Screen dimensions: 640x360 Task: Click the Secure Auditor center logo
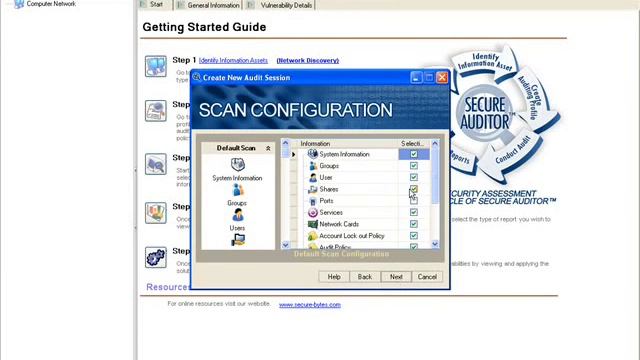[485, 113]
